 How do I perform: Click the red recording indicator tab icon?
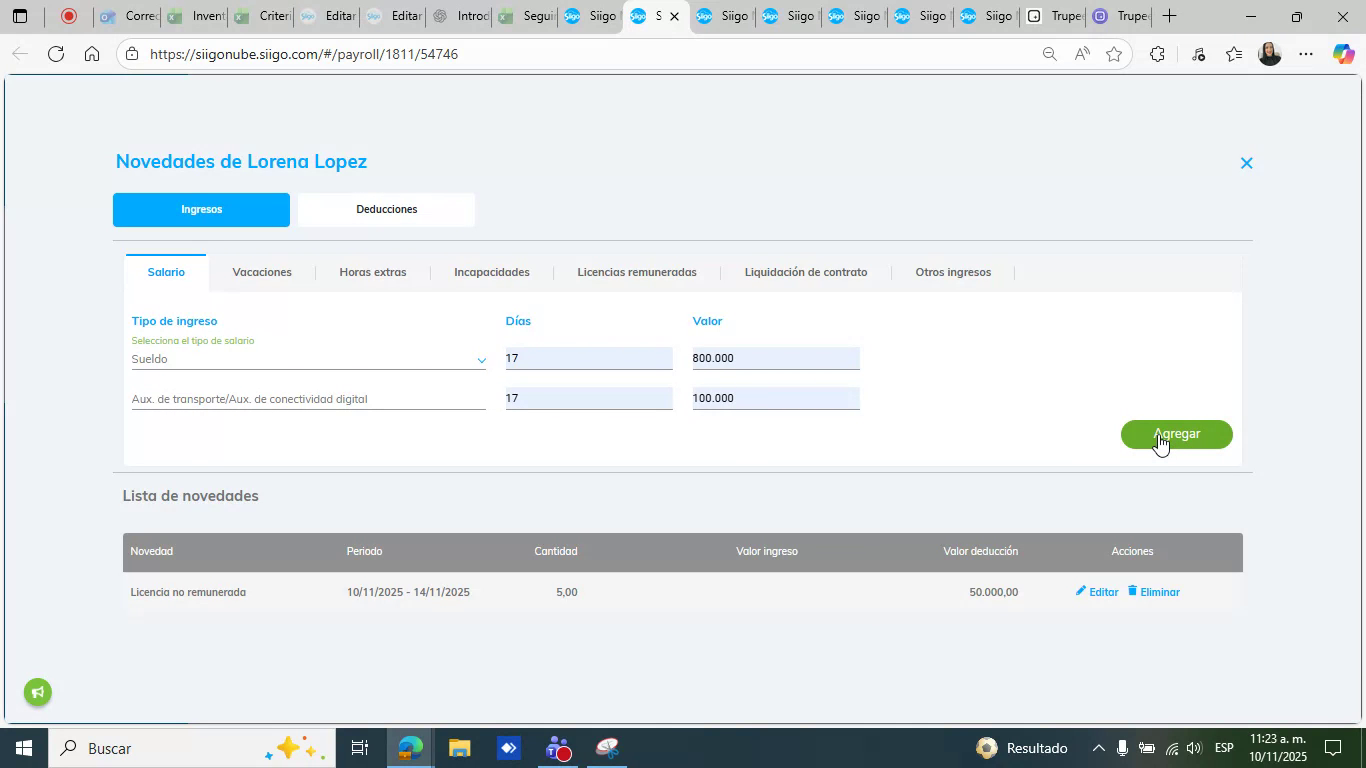click(x=69, y=16)
